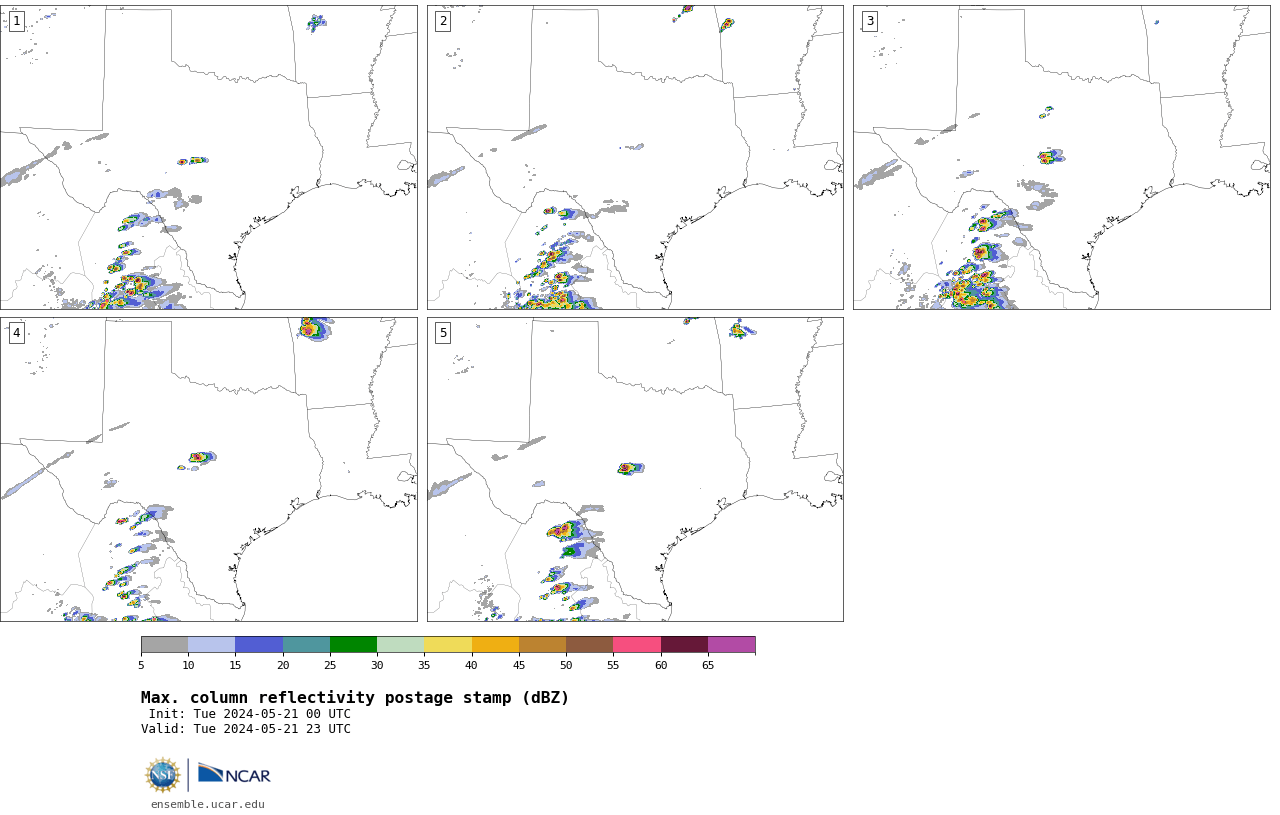Image resolution: width=1280 pixels, height=815 pixels.
Task: Click the dark green 25-30 dBZ swatch
Action: 353,645
